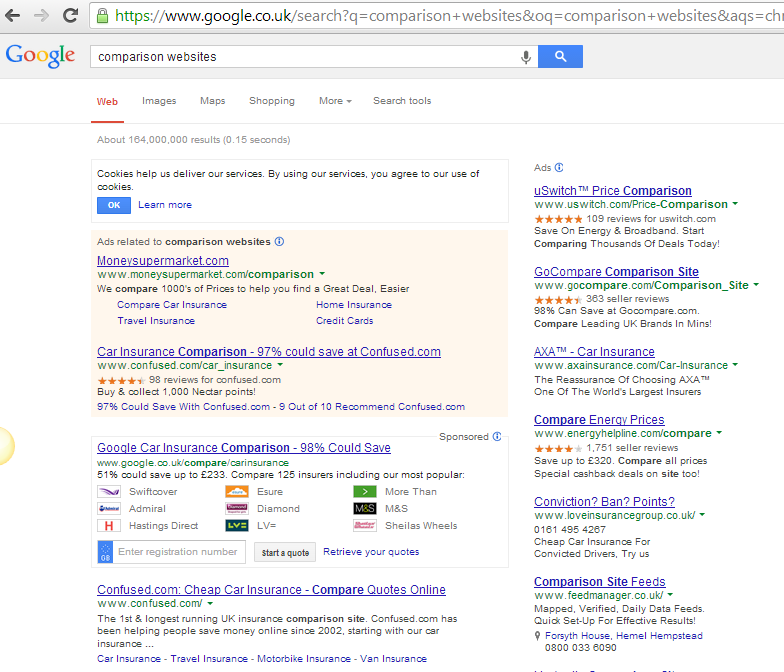The height and width of the screenshot is (672, 784).
Task: Switch to the Shopping tab
Action: 272,101
